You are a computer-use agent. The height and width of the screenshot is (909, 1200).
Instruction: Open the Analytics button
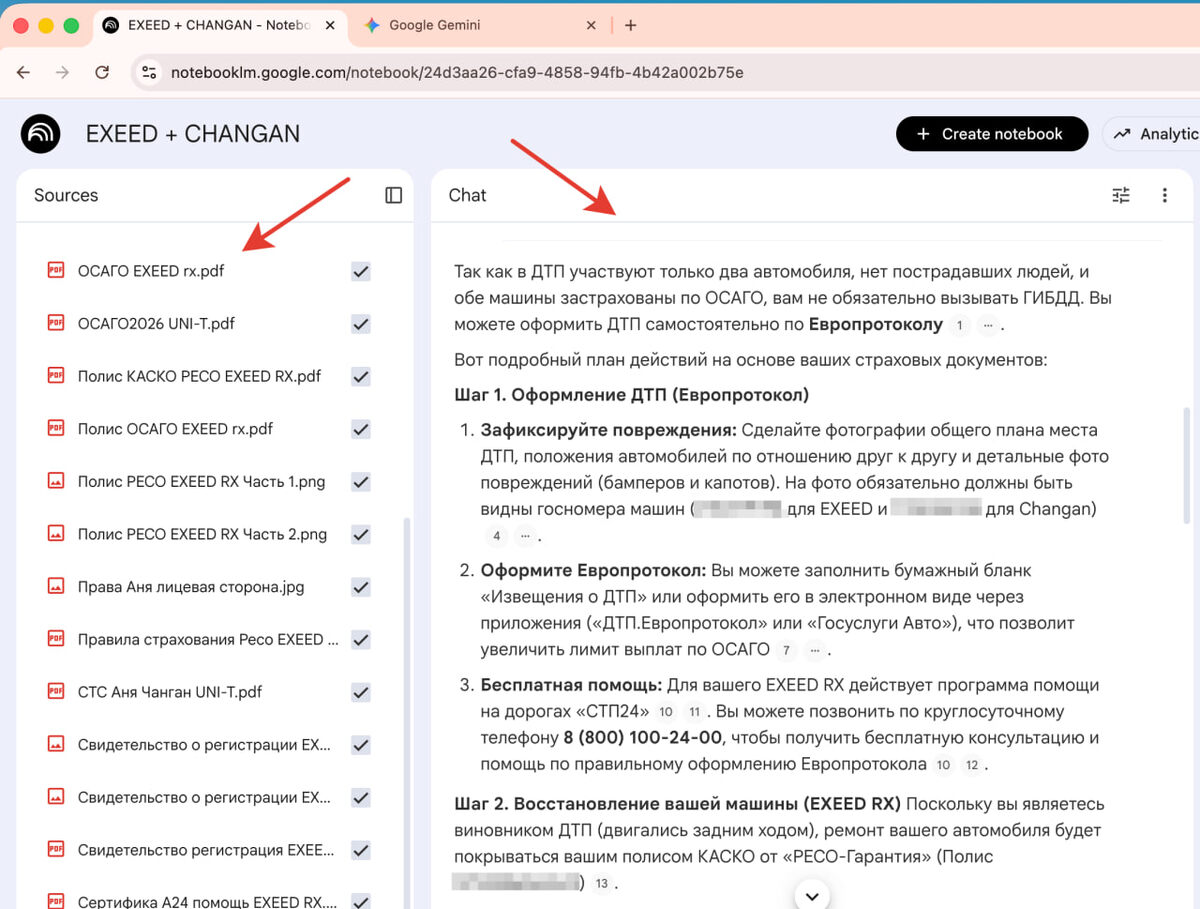(x=1151, y=134)
